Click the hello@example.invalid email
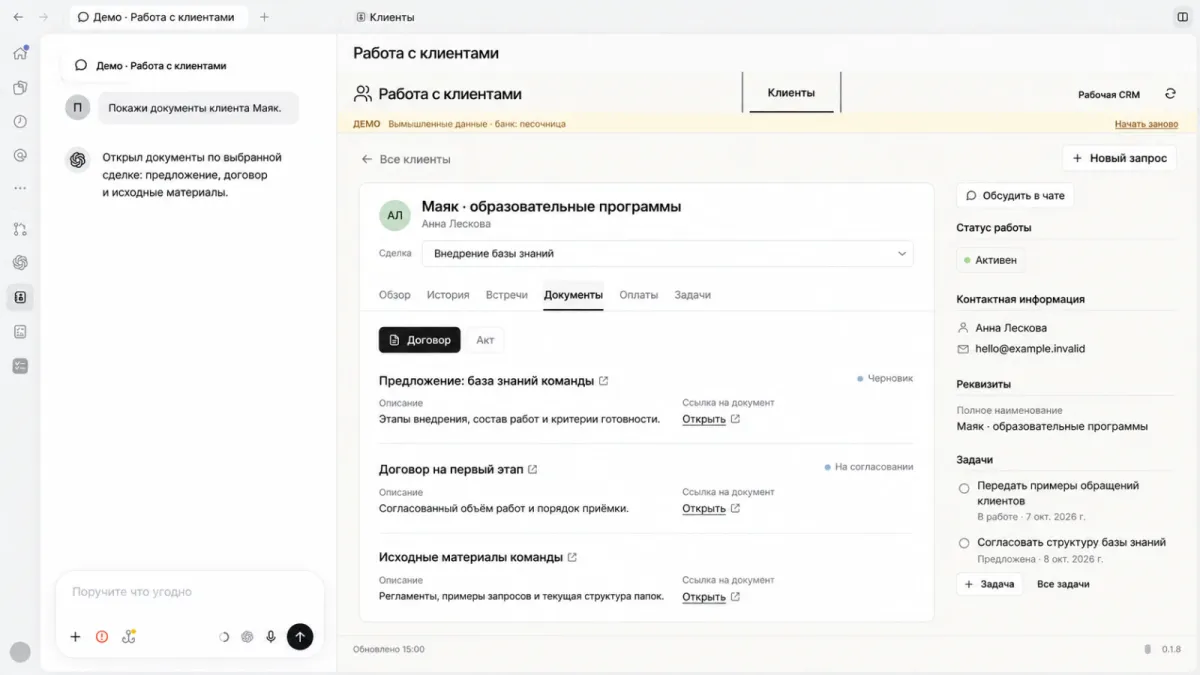Viewport: 1200px width, 675px height. (x=1030, y=349)
